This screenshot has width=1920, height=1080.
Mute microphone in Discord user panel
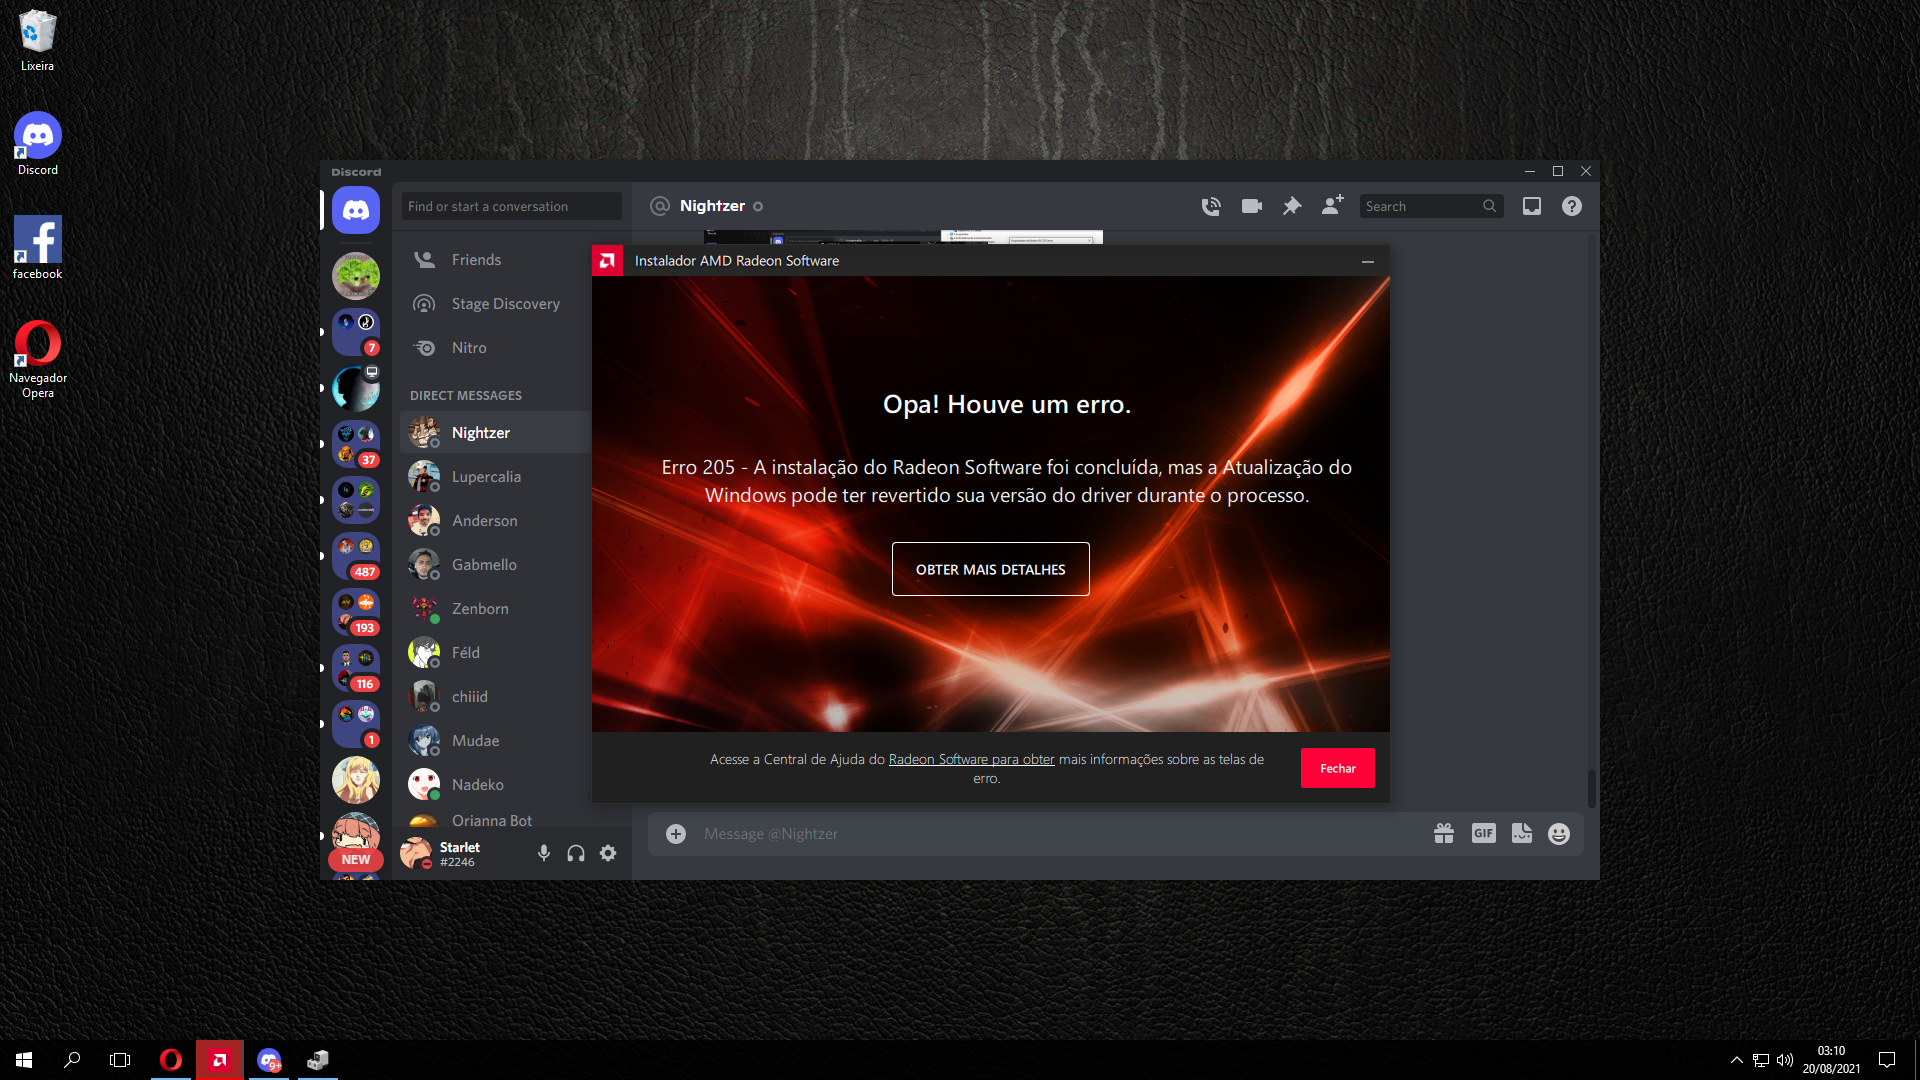pos(544,853)
